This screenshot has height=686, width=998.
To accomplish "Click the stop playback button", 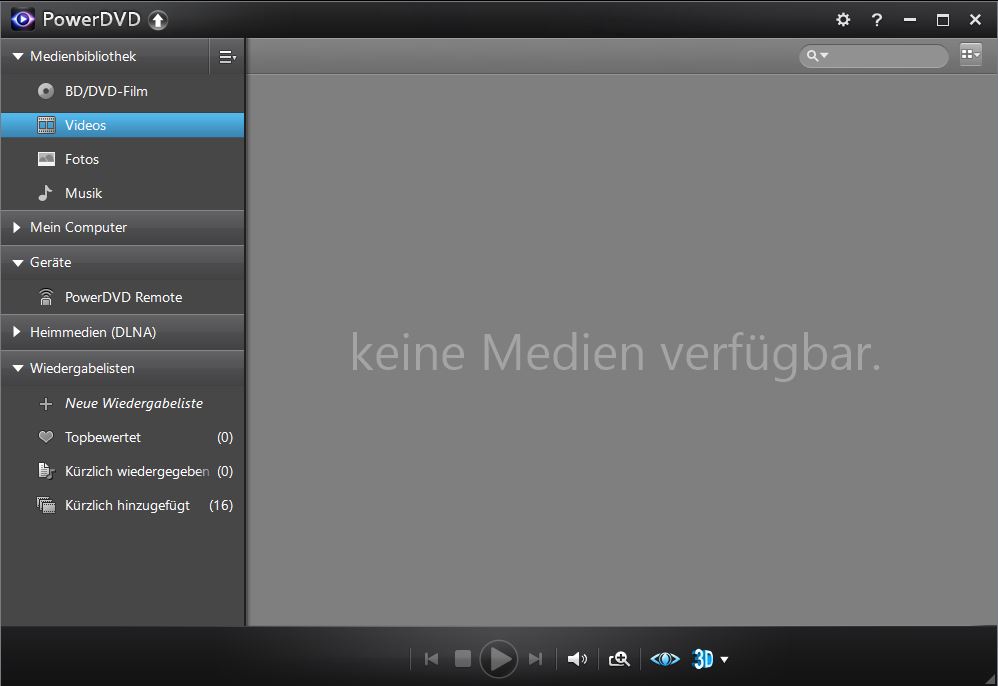I will [x=463, y=659].
